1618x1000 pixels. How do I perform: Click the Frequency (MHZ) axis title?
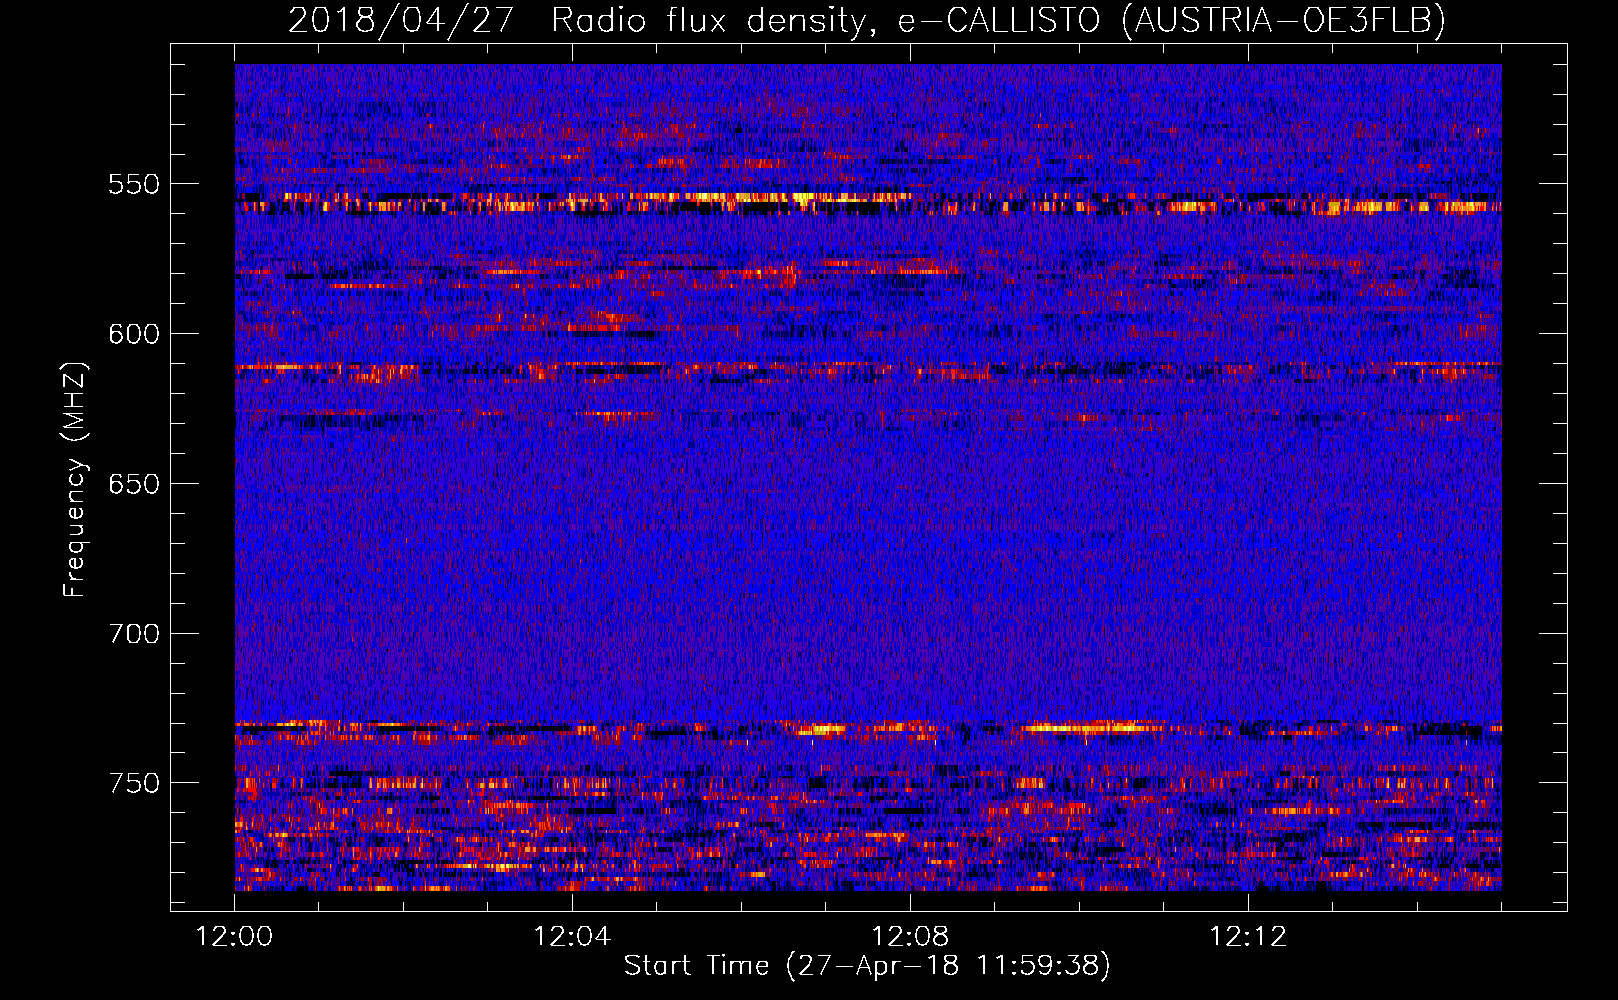point(76,480)
